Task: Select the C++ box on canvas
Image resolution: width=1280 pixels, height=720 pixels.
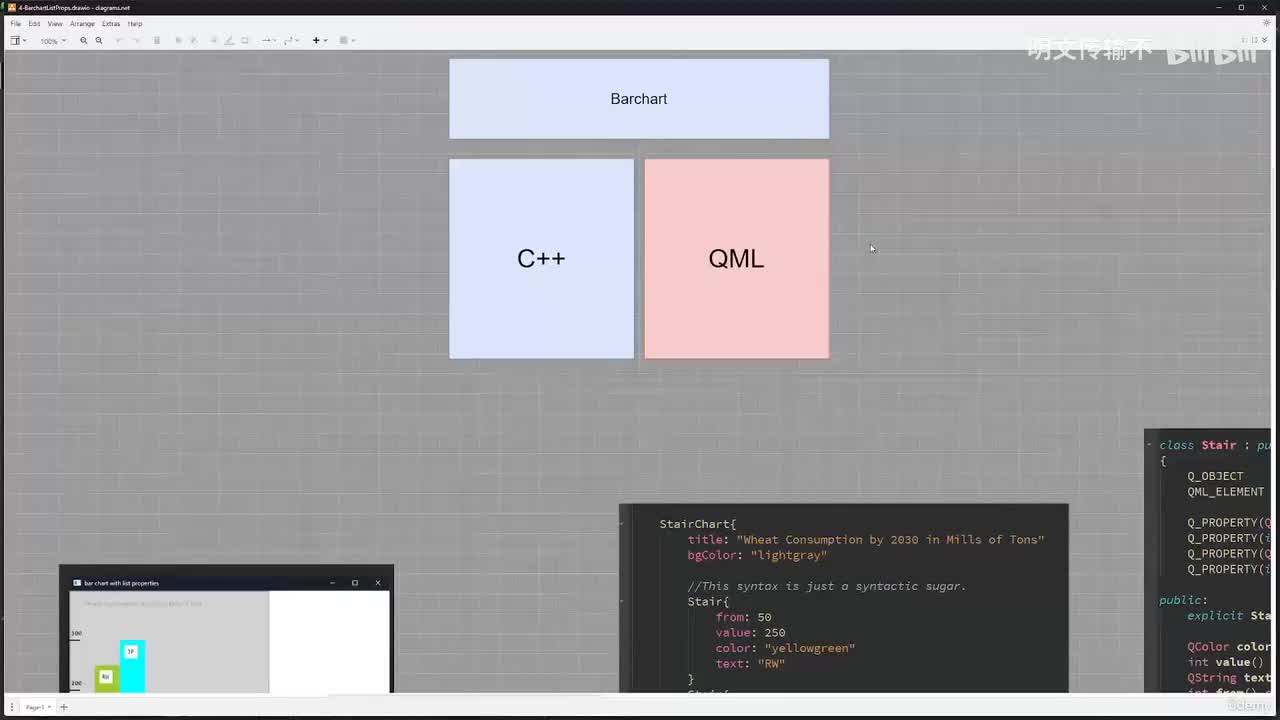Action: [541, 259]
